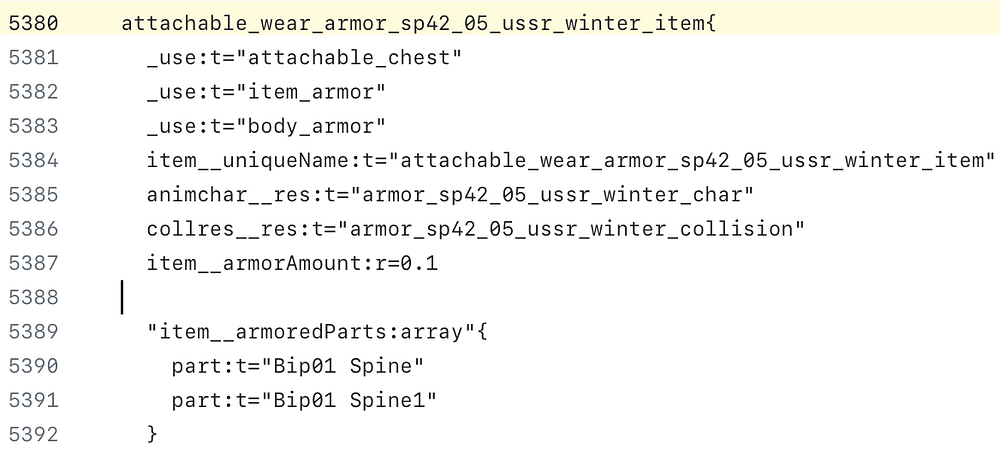Click line number 5388 in gutter

pyautogui.click(x=33, y=298)
